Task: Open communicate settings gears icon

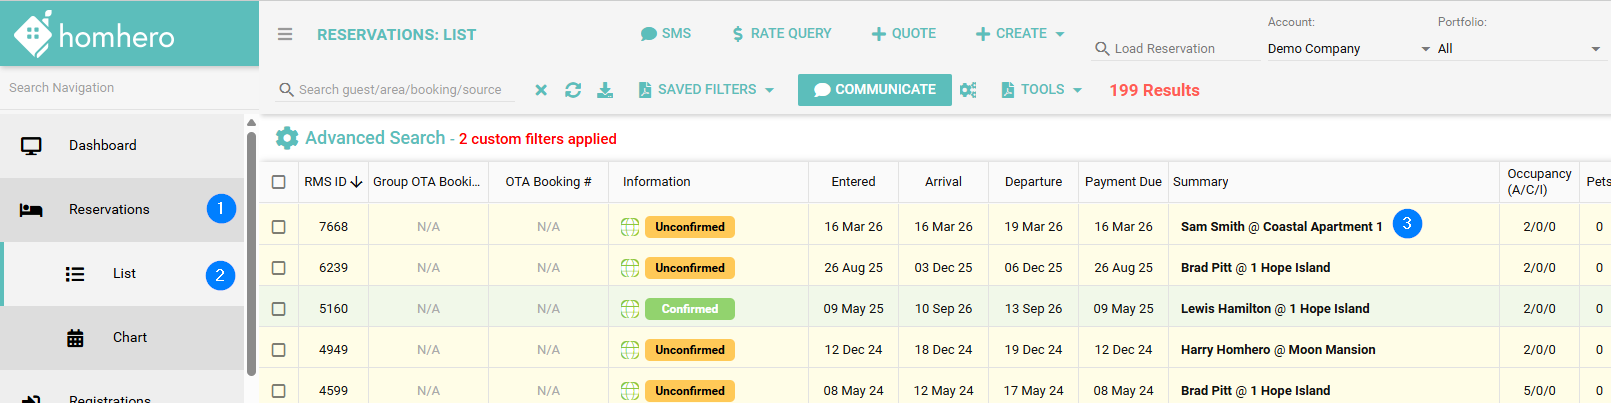Action: click(x=968, y=90)
